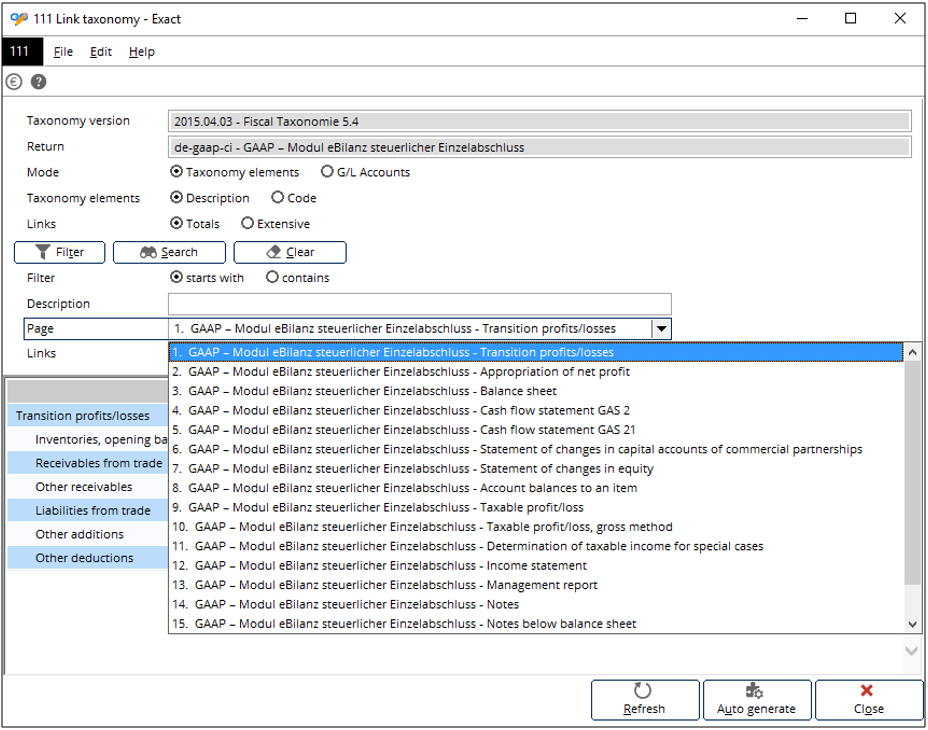Choose the Description radio option
Screen dimensions: 928x730
pyautogui.click(x=176, y=197)
